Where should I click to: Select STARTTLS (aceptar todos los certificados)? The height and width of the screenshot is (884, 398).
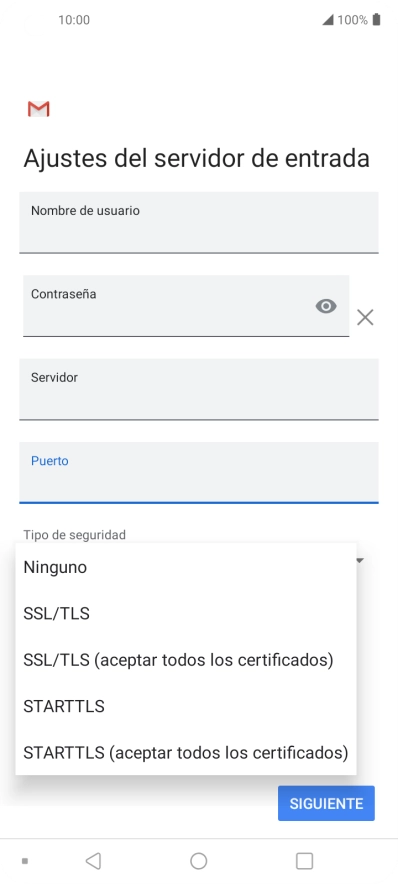click(x=186, y=752)
